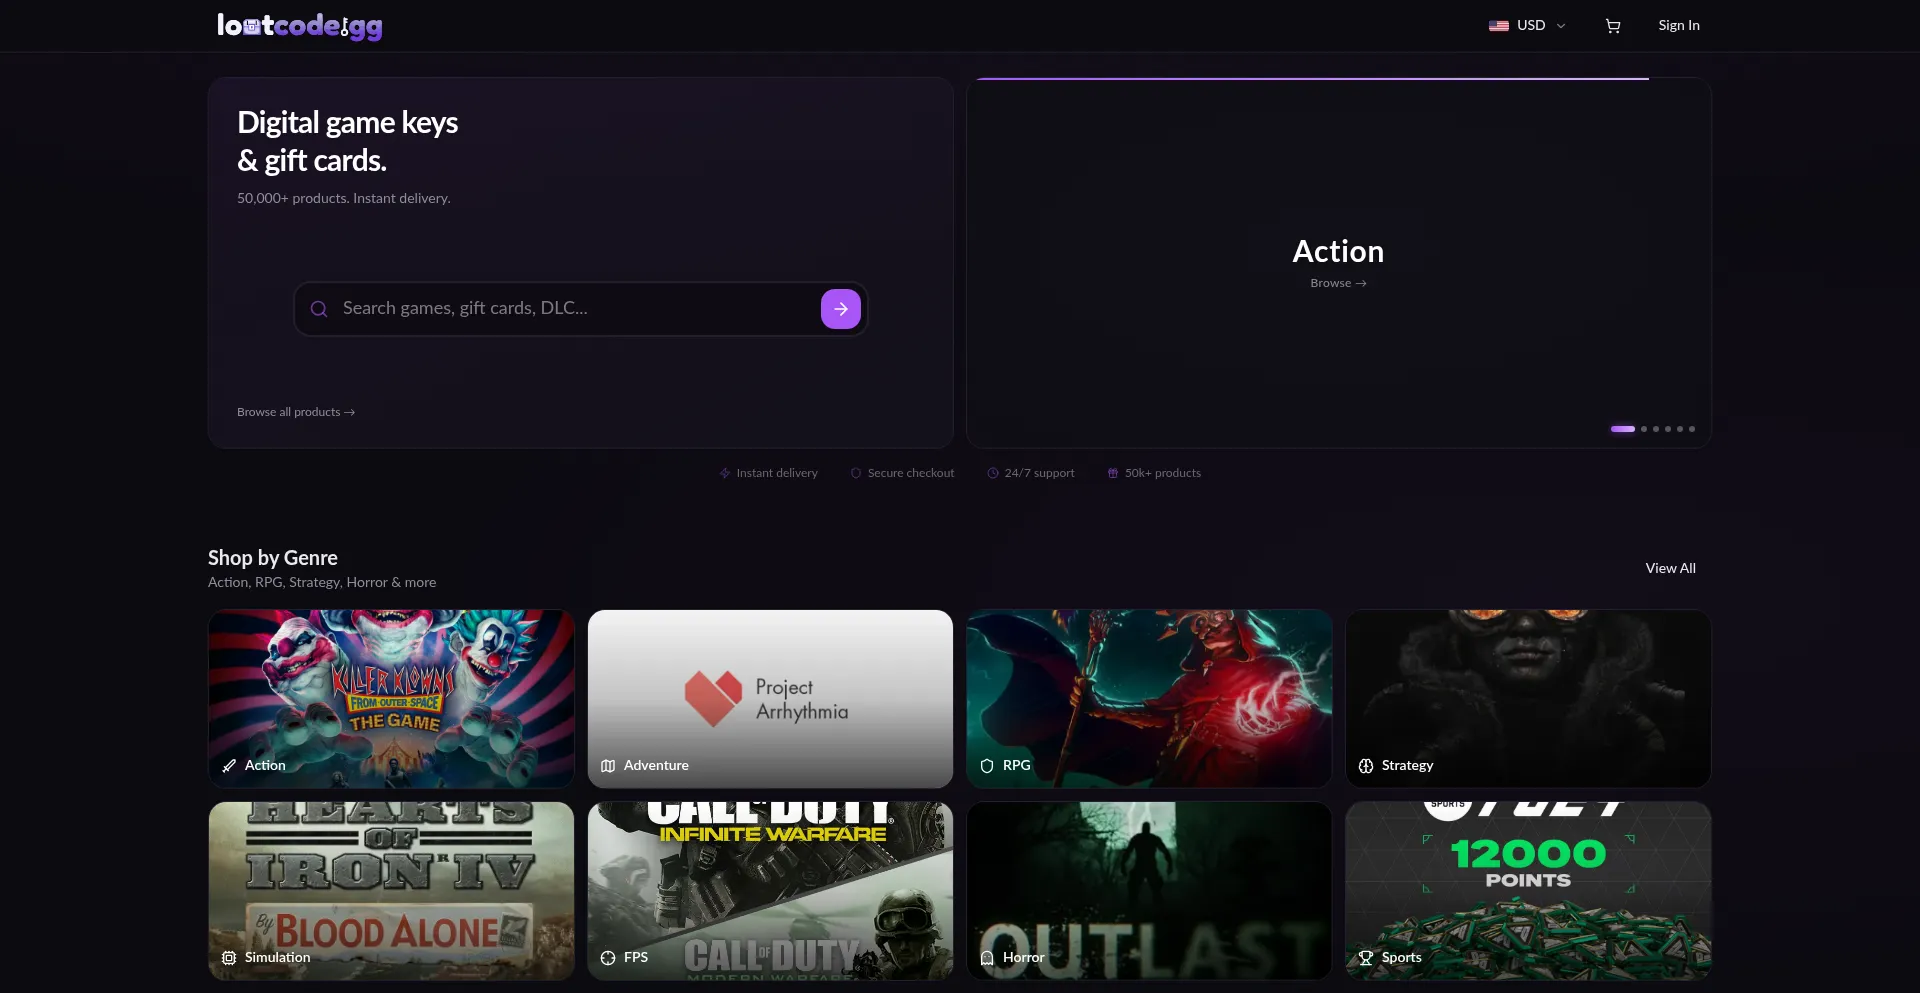Click the ghost icon on the Horror card
The width and height of the screenshot is (1920, 993).
[x=987, y=958]
